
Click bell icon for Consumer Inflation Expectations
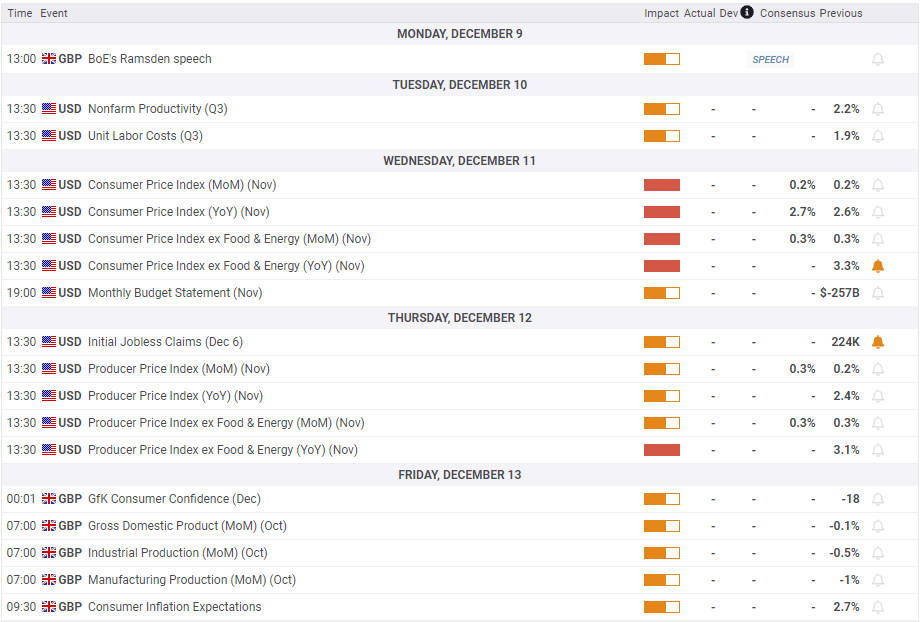(878, 607)
